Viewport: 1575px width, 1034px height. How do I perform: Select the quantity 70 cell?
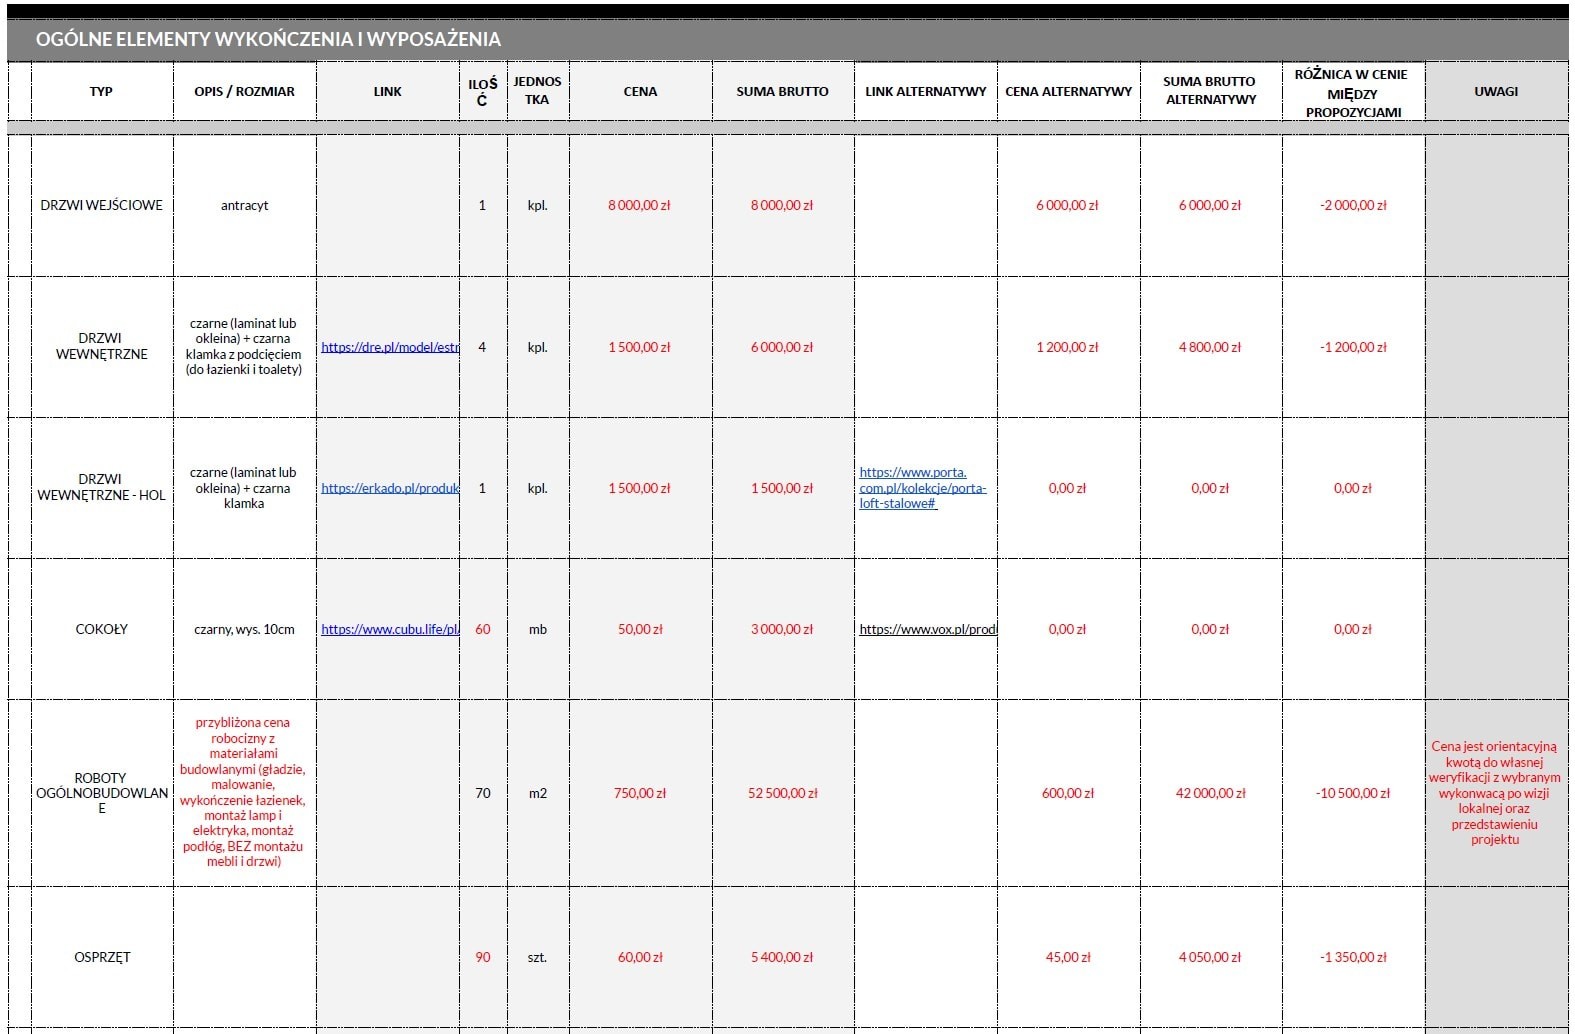tap(483, 793)
